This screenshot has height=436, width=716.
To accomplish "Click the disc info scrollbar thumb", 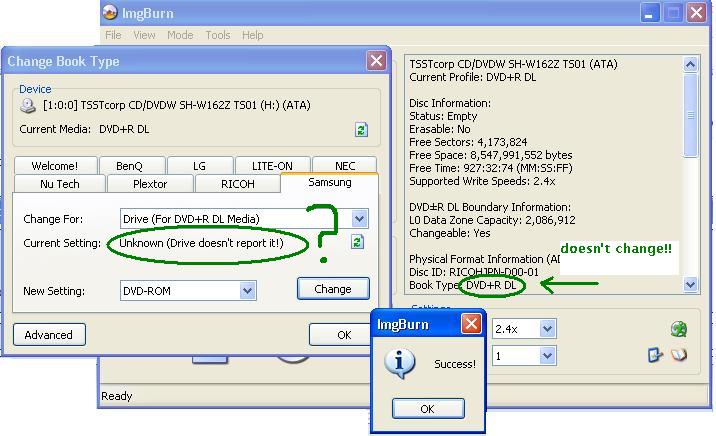I will 690,116.
